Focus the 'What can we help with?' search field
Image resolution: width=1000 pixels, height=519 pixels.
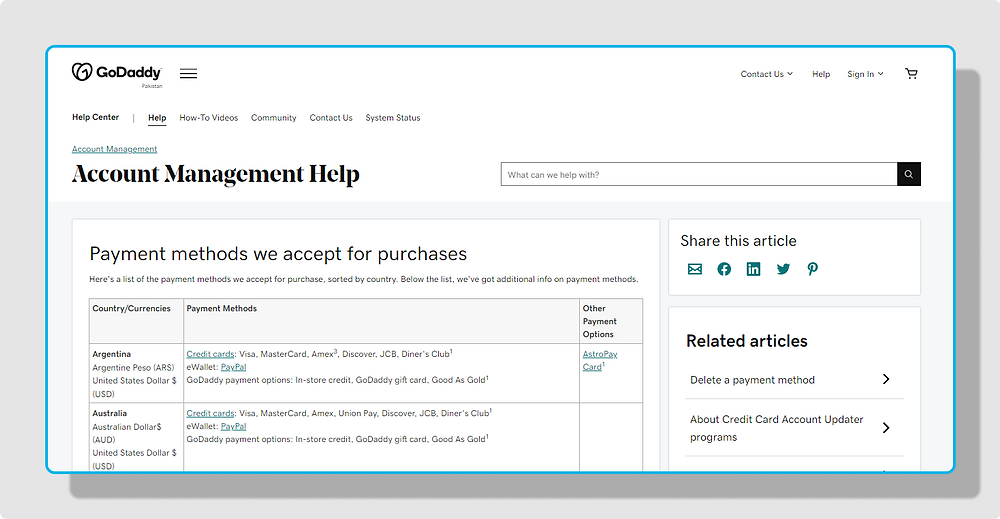click(x=699, y=174)
